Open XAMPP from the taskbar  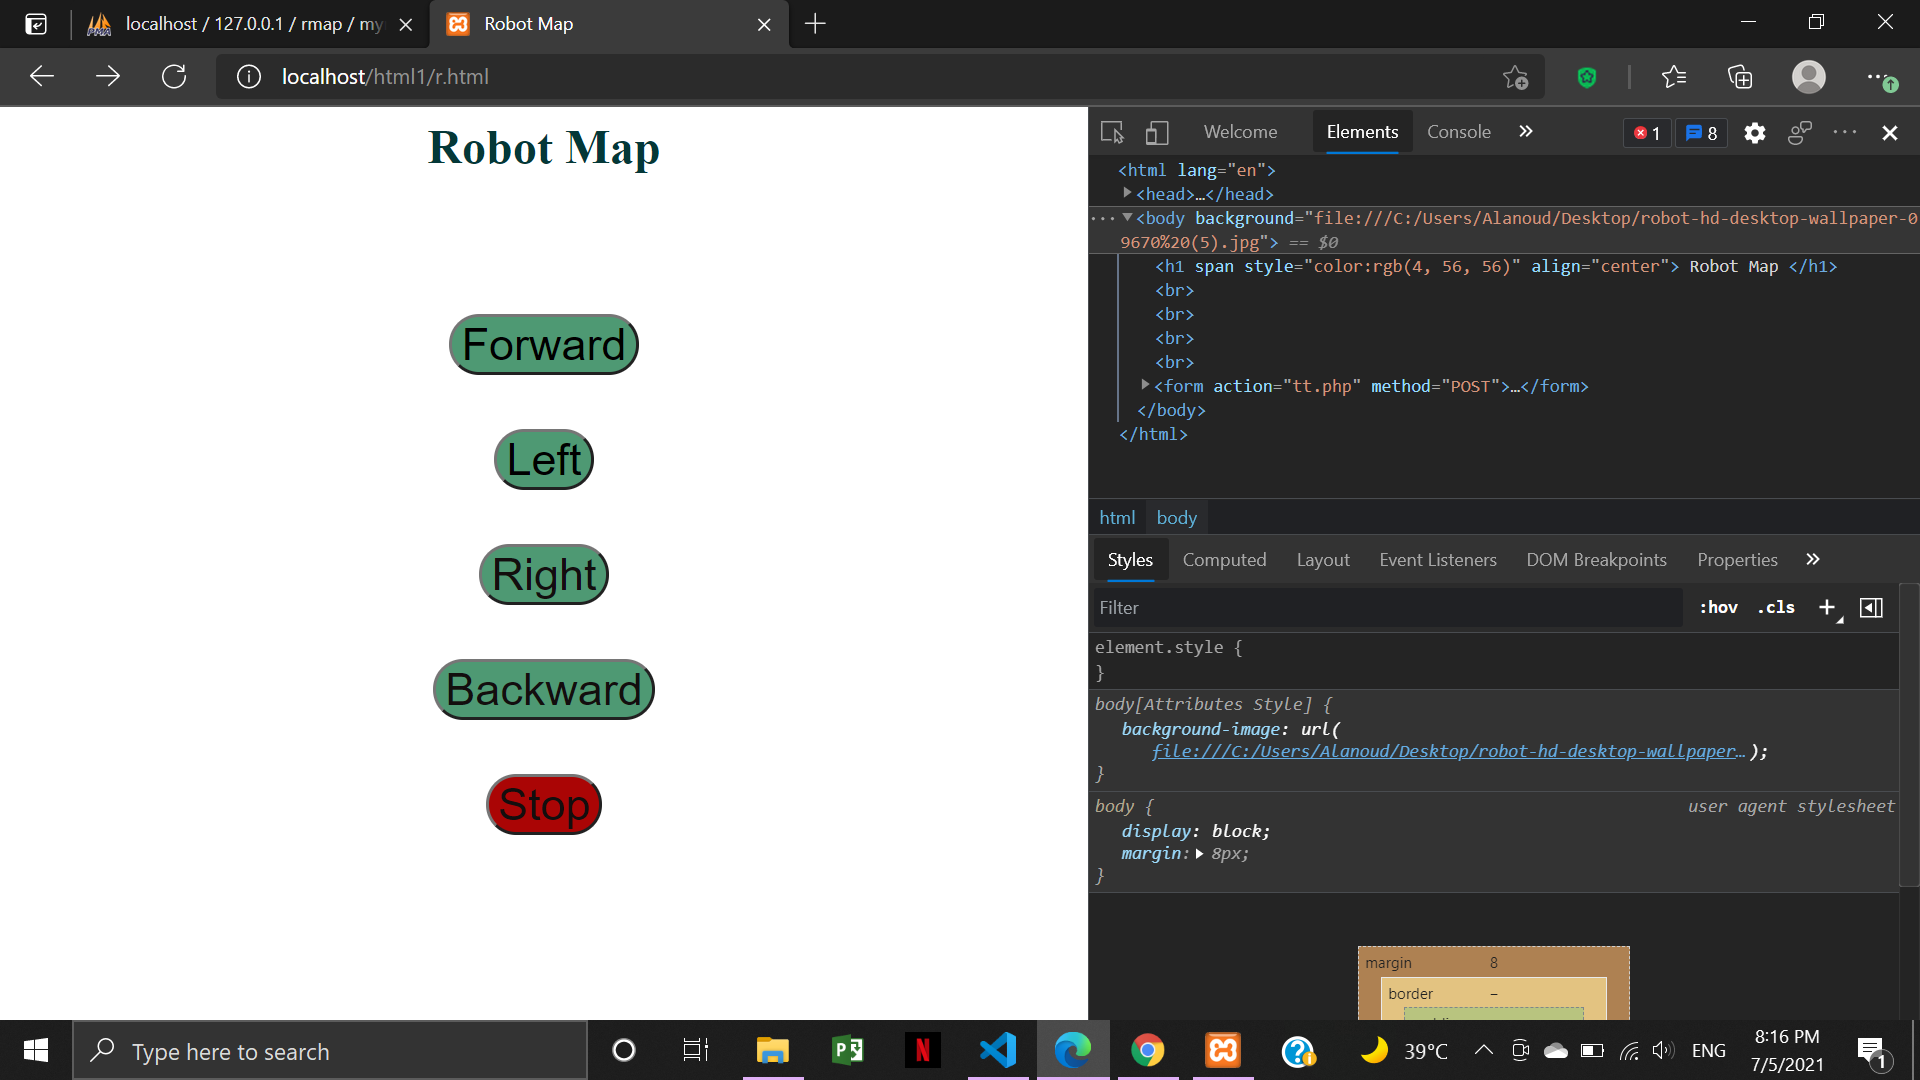(x=1222, y=1050)
